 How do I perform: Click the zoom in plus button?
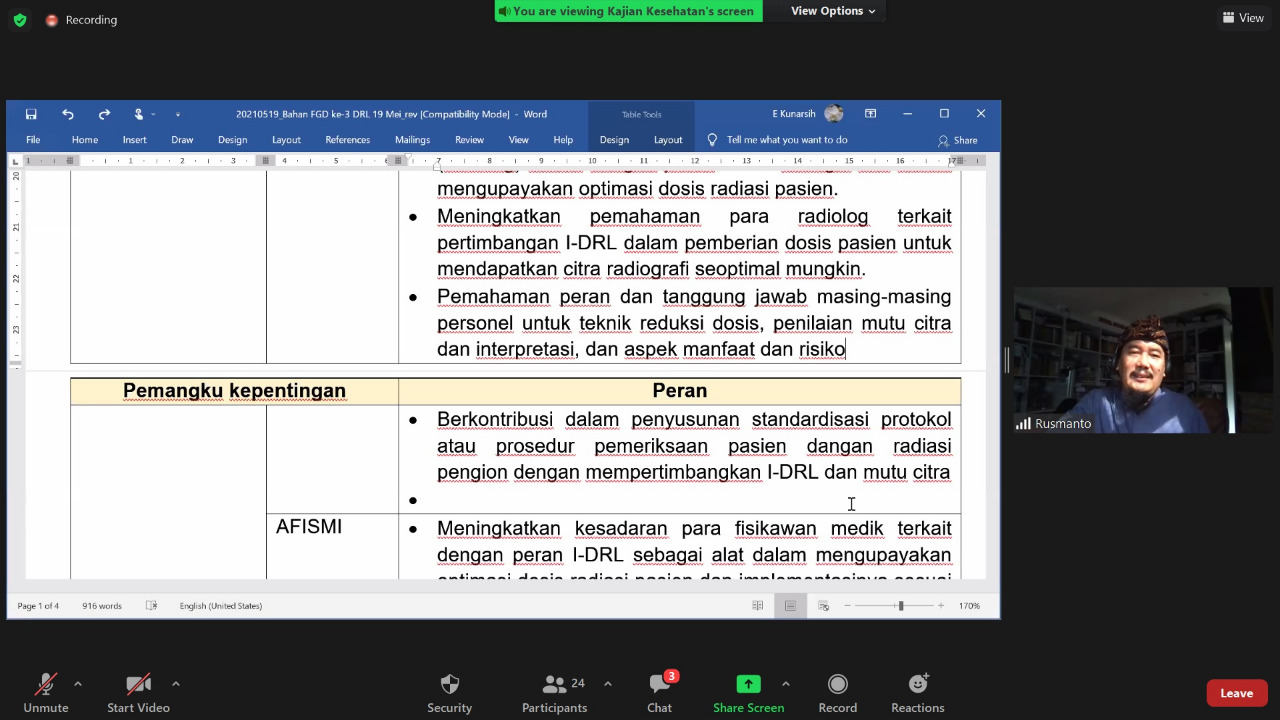pos(940,606)
